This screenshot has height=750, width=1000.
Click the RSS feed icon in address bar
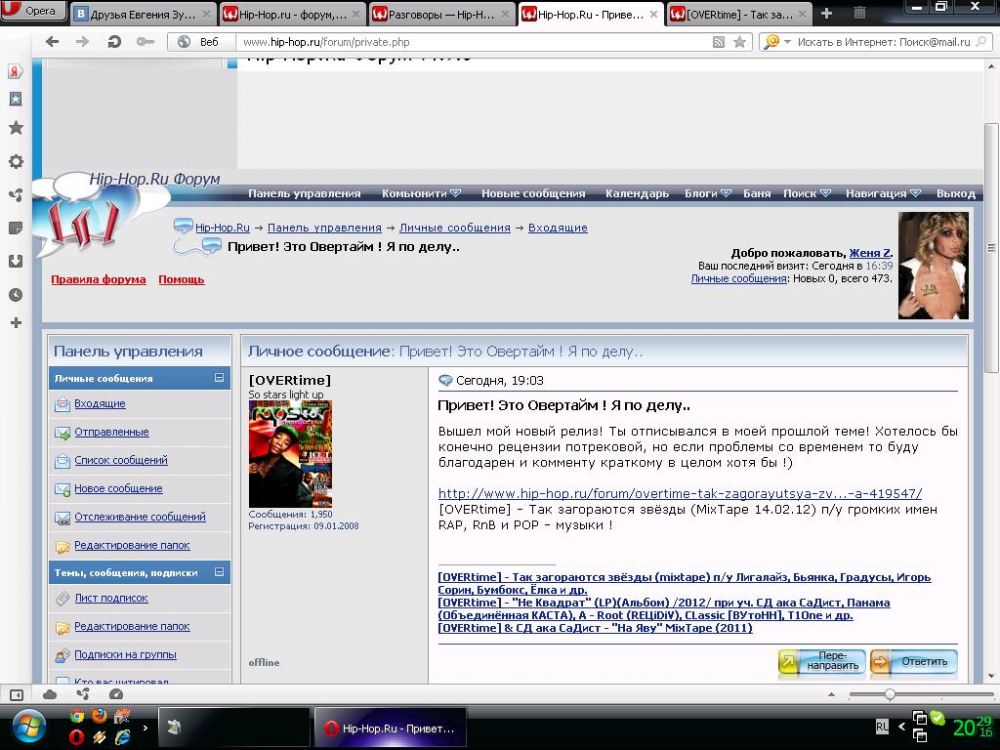(719, 42)
